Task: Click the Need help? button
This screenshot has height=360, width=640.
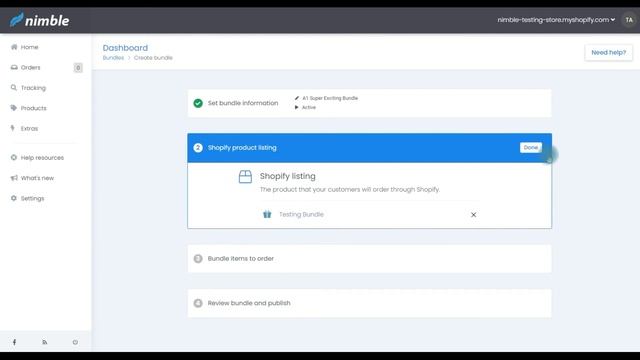Action: (x=609, y=52)
